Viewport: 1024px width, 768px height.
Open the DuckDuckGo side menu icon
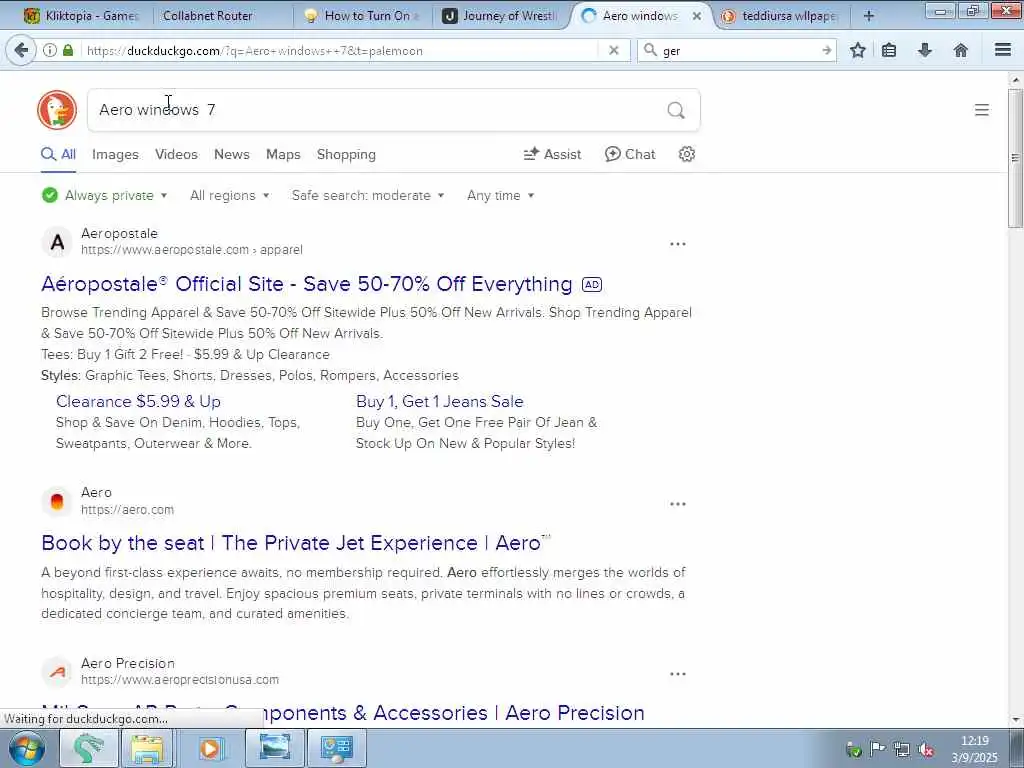[x=981, y=110]
